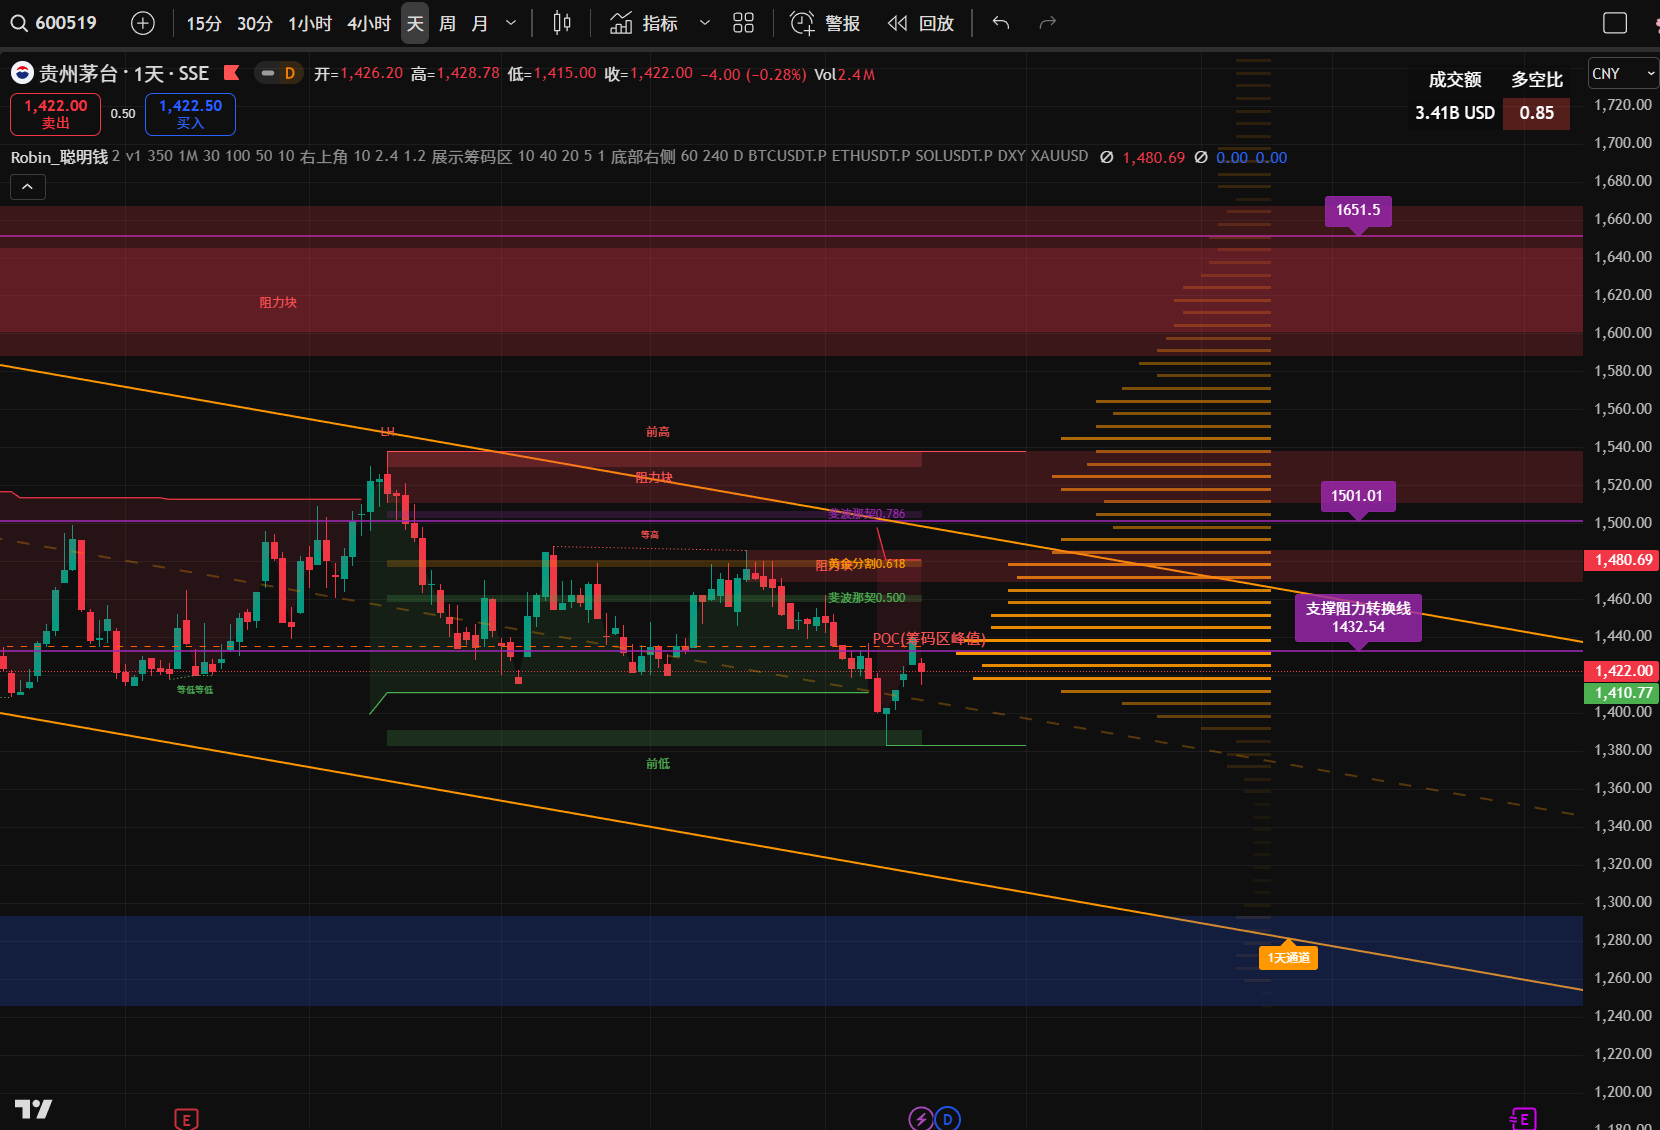1660x1130 pixels.
Task: Click the undo arrow
Action: click(x=1001, y=23)
